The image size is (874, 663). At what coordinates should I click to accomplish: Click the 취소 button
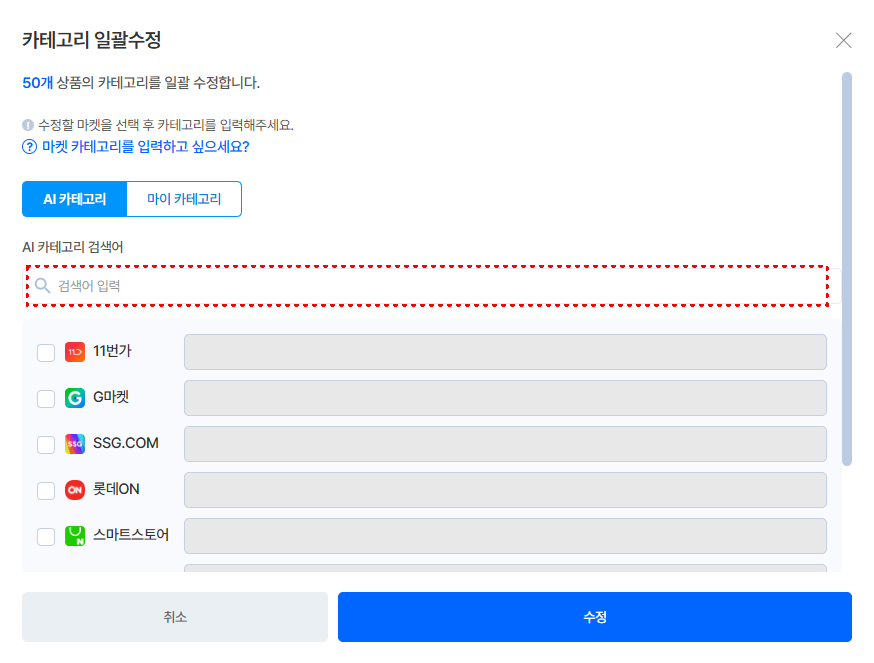coord(175,617)
